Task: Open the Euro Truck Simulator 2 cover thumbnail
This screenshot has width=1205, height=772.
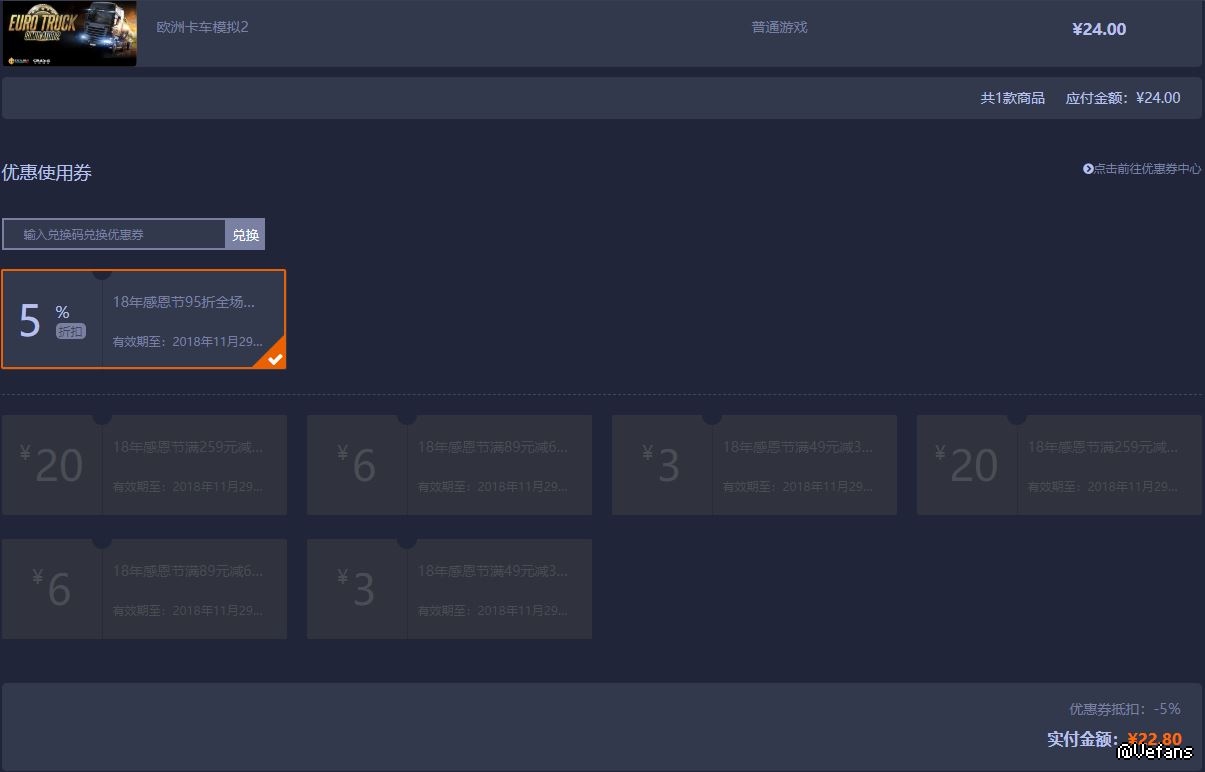Action: pyautogui.click(x=69, y=33)
